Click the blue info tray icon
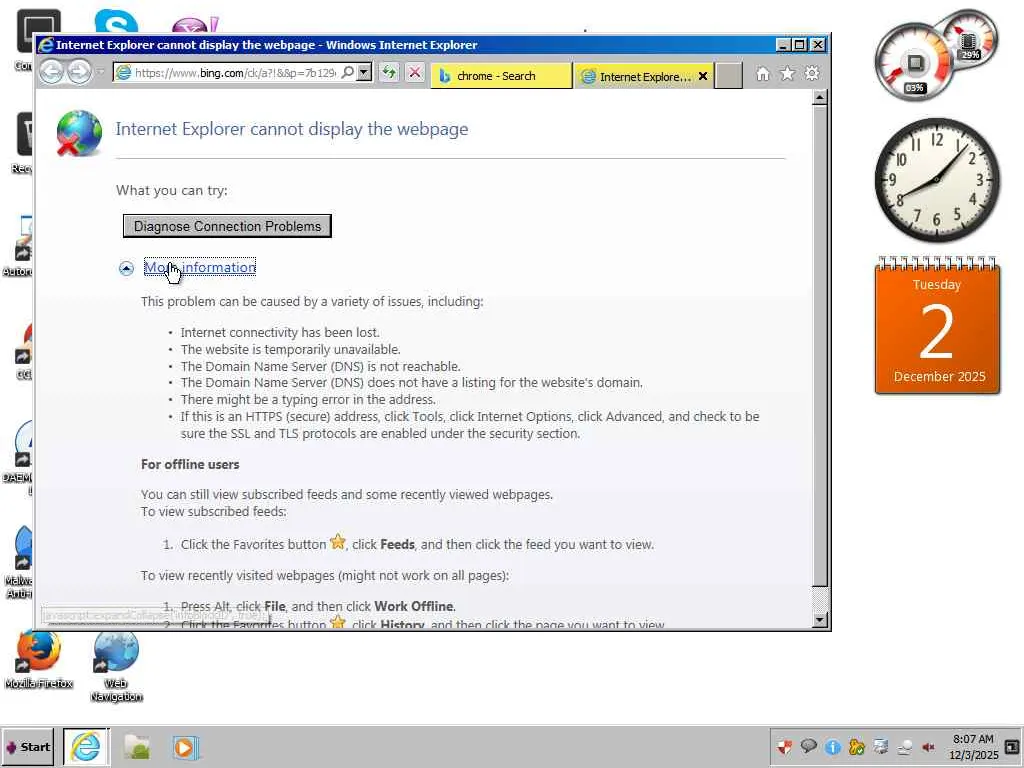Screen dimensions: 1024x768 833,747
